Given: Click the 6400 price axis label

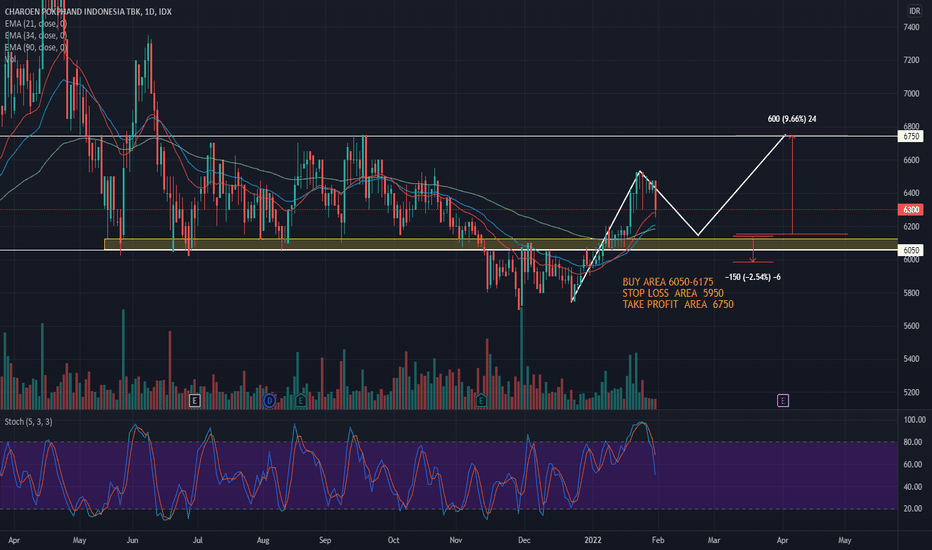Looking at the screenshot, I should point(911,193).
